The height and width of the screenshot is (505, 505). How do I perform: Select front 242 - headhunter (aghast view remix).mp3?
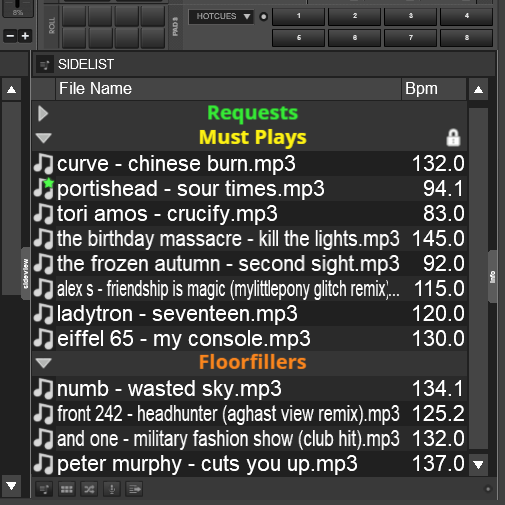tap(249, 414)
